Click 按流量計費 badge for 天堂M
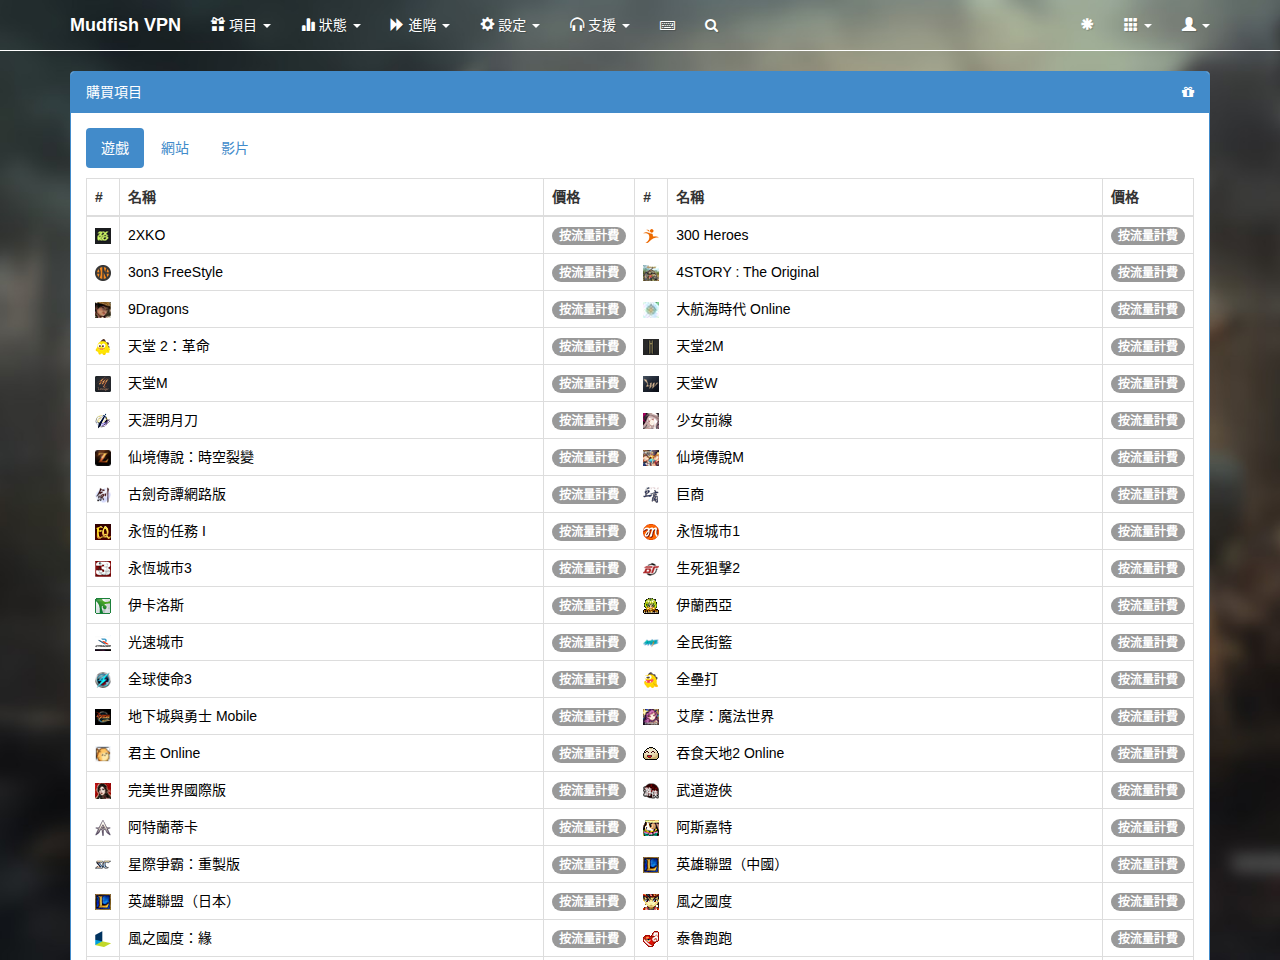This screenshot has height=960, width=1280. coord(589,384)
